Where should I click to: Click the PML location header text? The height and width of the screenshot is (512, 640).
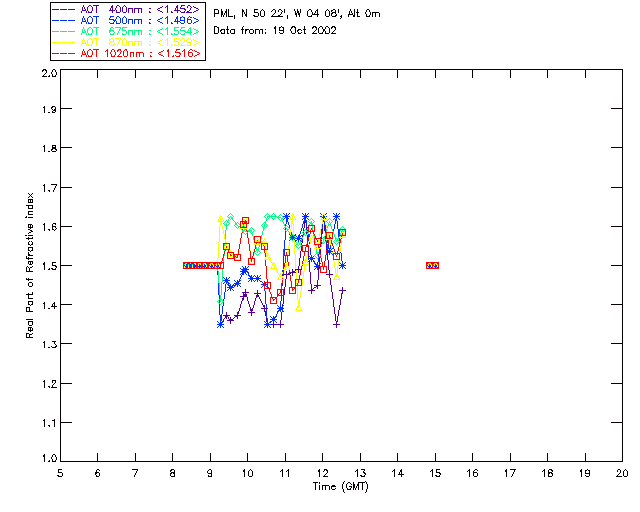[297, 14]
